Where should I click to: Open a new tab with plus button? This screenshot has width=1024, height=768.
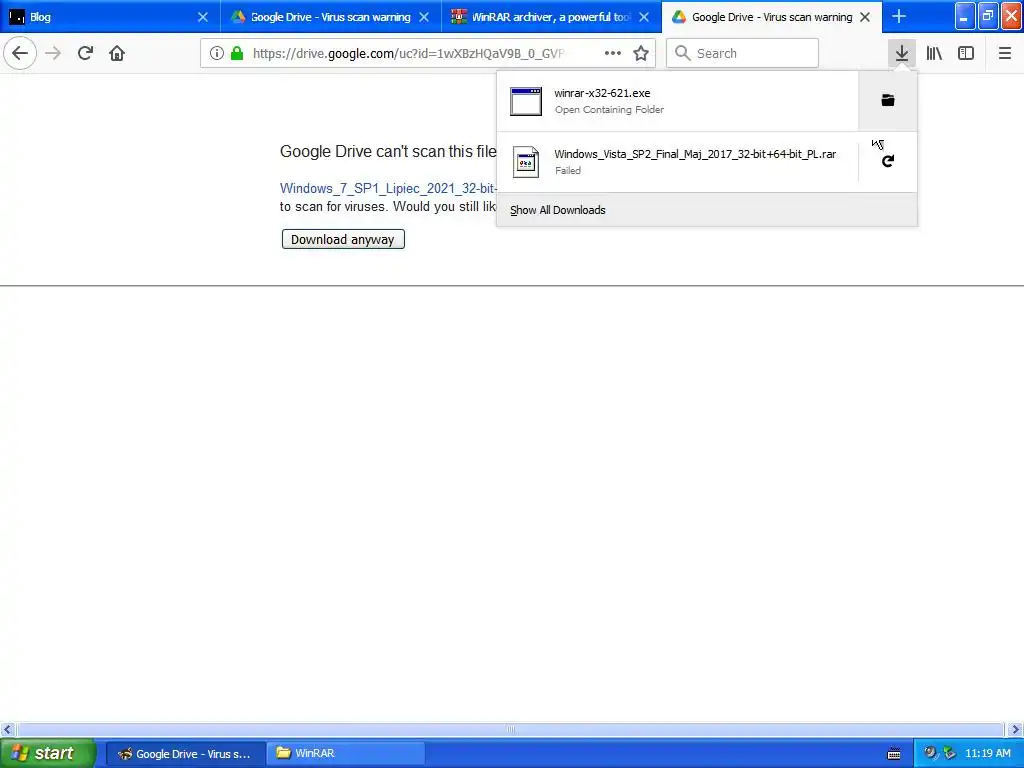click(x=899, y=17)
